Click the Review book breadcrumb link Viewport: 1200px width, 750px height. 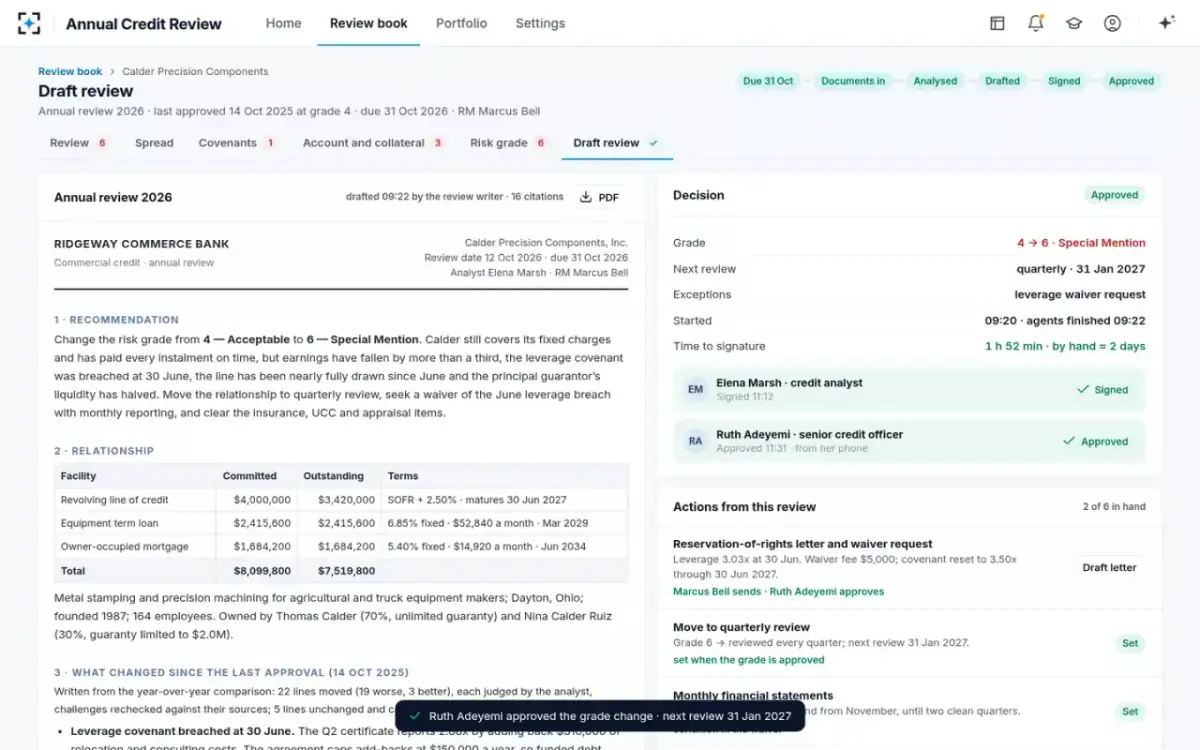(70, 72)
